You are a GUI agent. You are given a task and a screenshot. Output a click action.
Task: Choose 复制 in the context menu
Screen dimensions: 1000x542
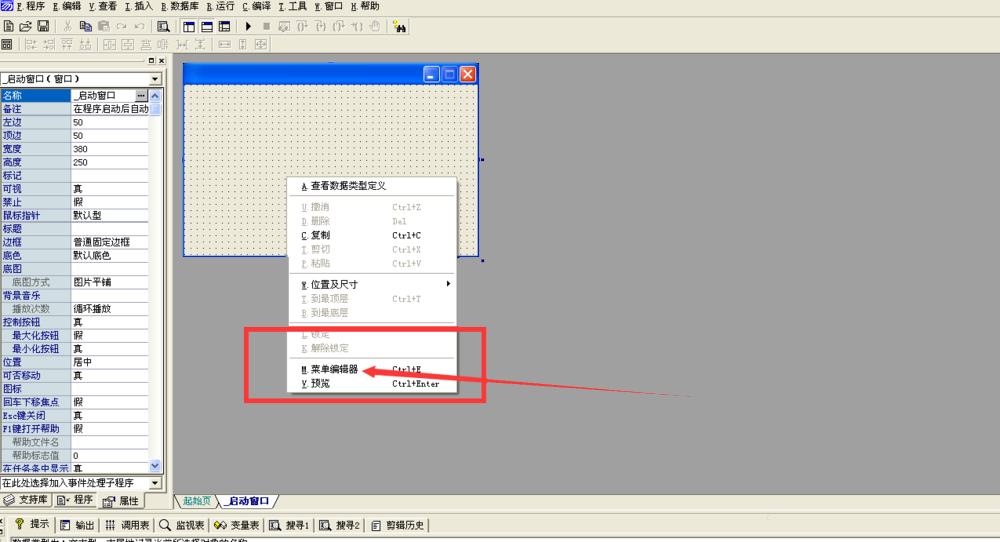(x=372, y=235)
